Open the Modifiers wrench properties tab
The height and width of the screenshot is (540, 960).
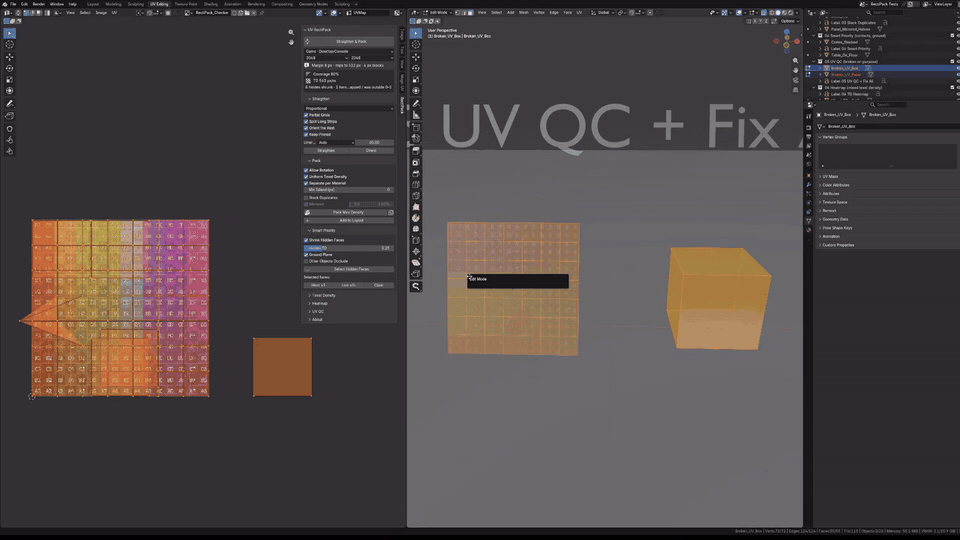click(x=809, y=184)
